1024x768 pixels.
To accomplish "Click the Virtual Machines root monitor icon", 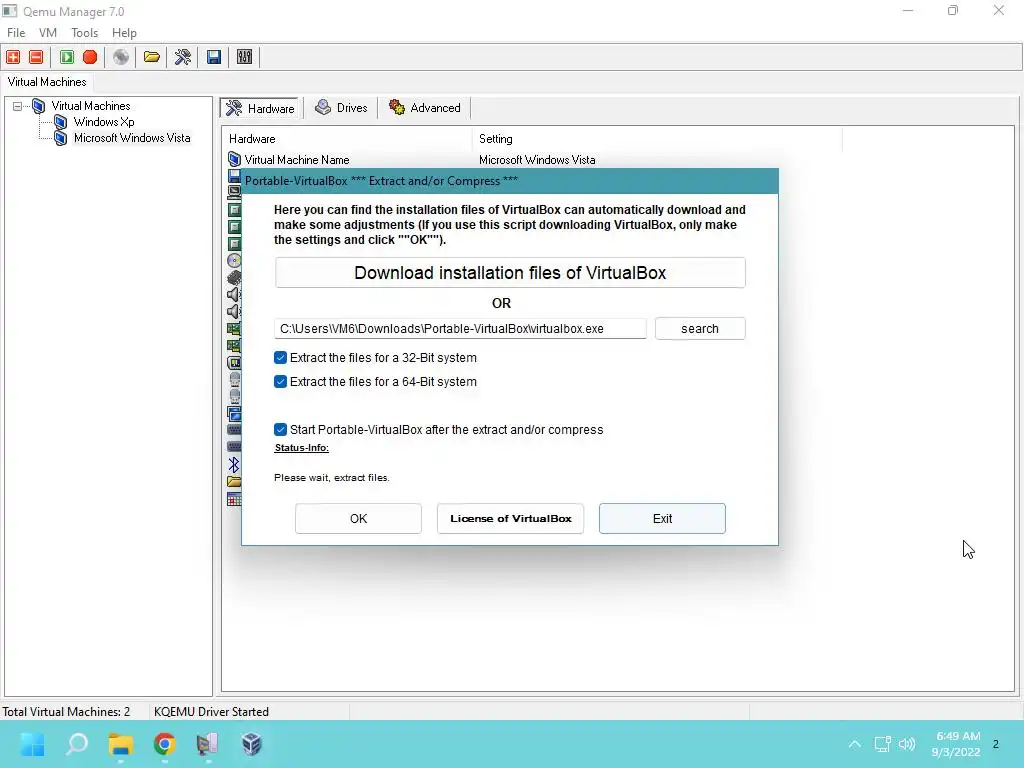I will click(x=39, y=106).
